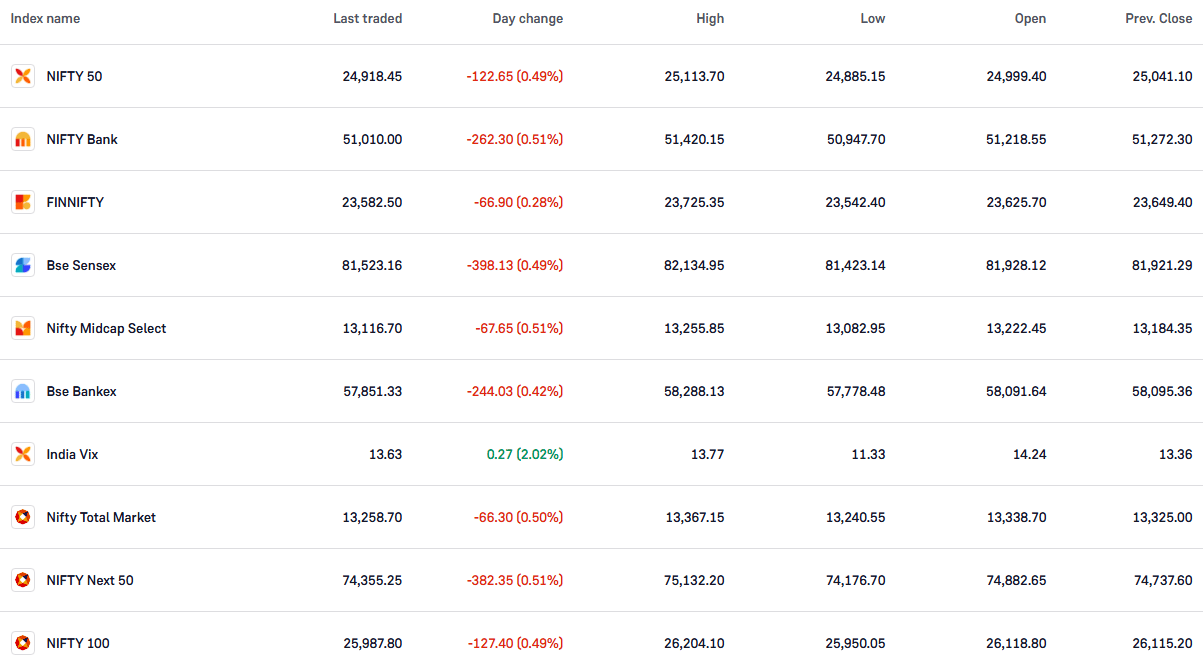1203x666 pixels.
Task: Sort by the Last traded column header
Action: 368,19
